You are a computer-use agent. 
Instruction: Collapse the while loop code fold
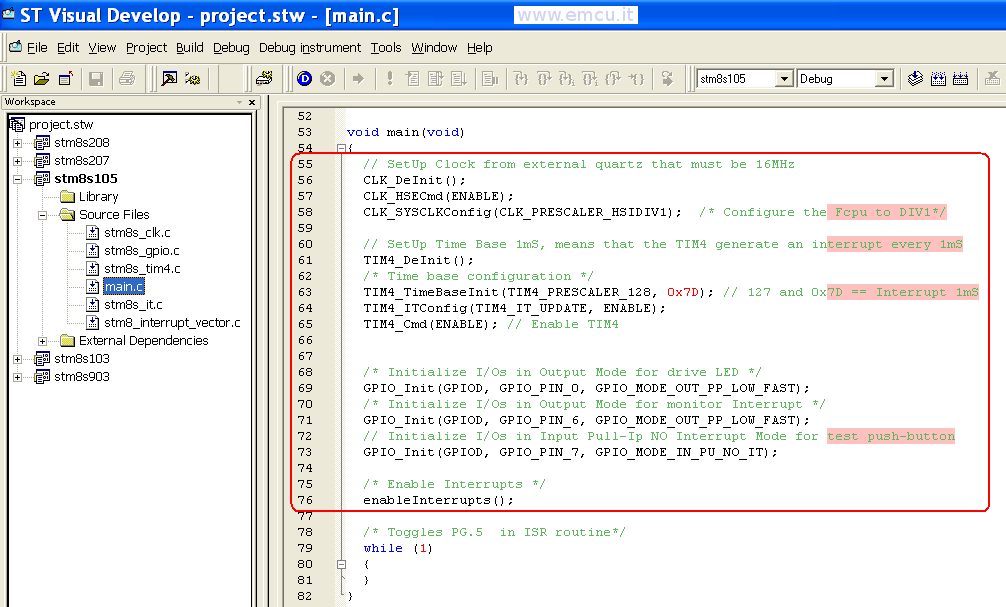(341, 565)
